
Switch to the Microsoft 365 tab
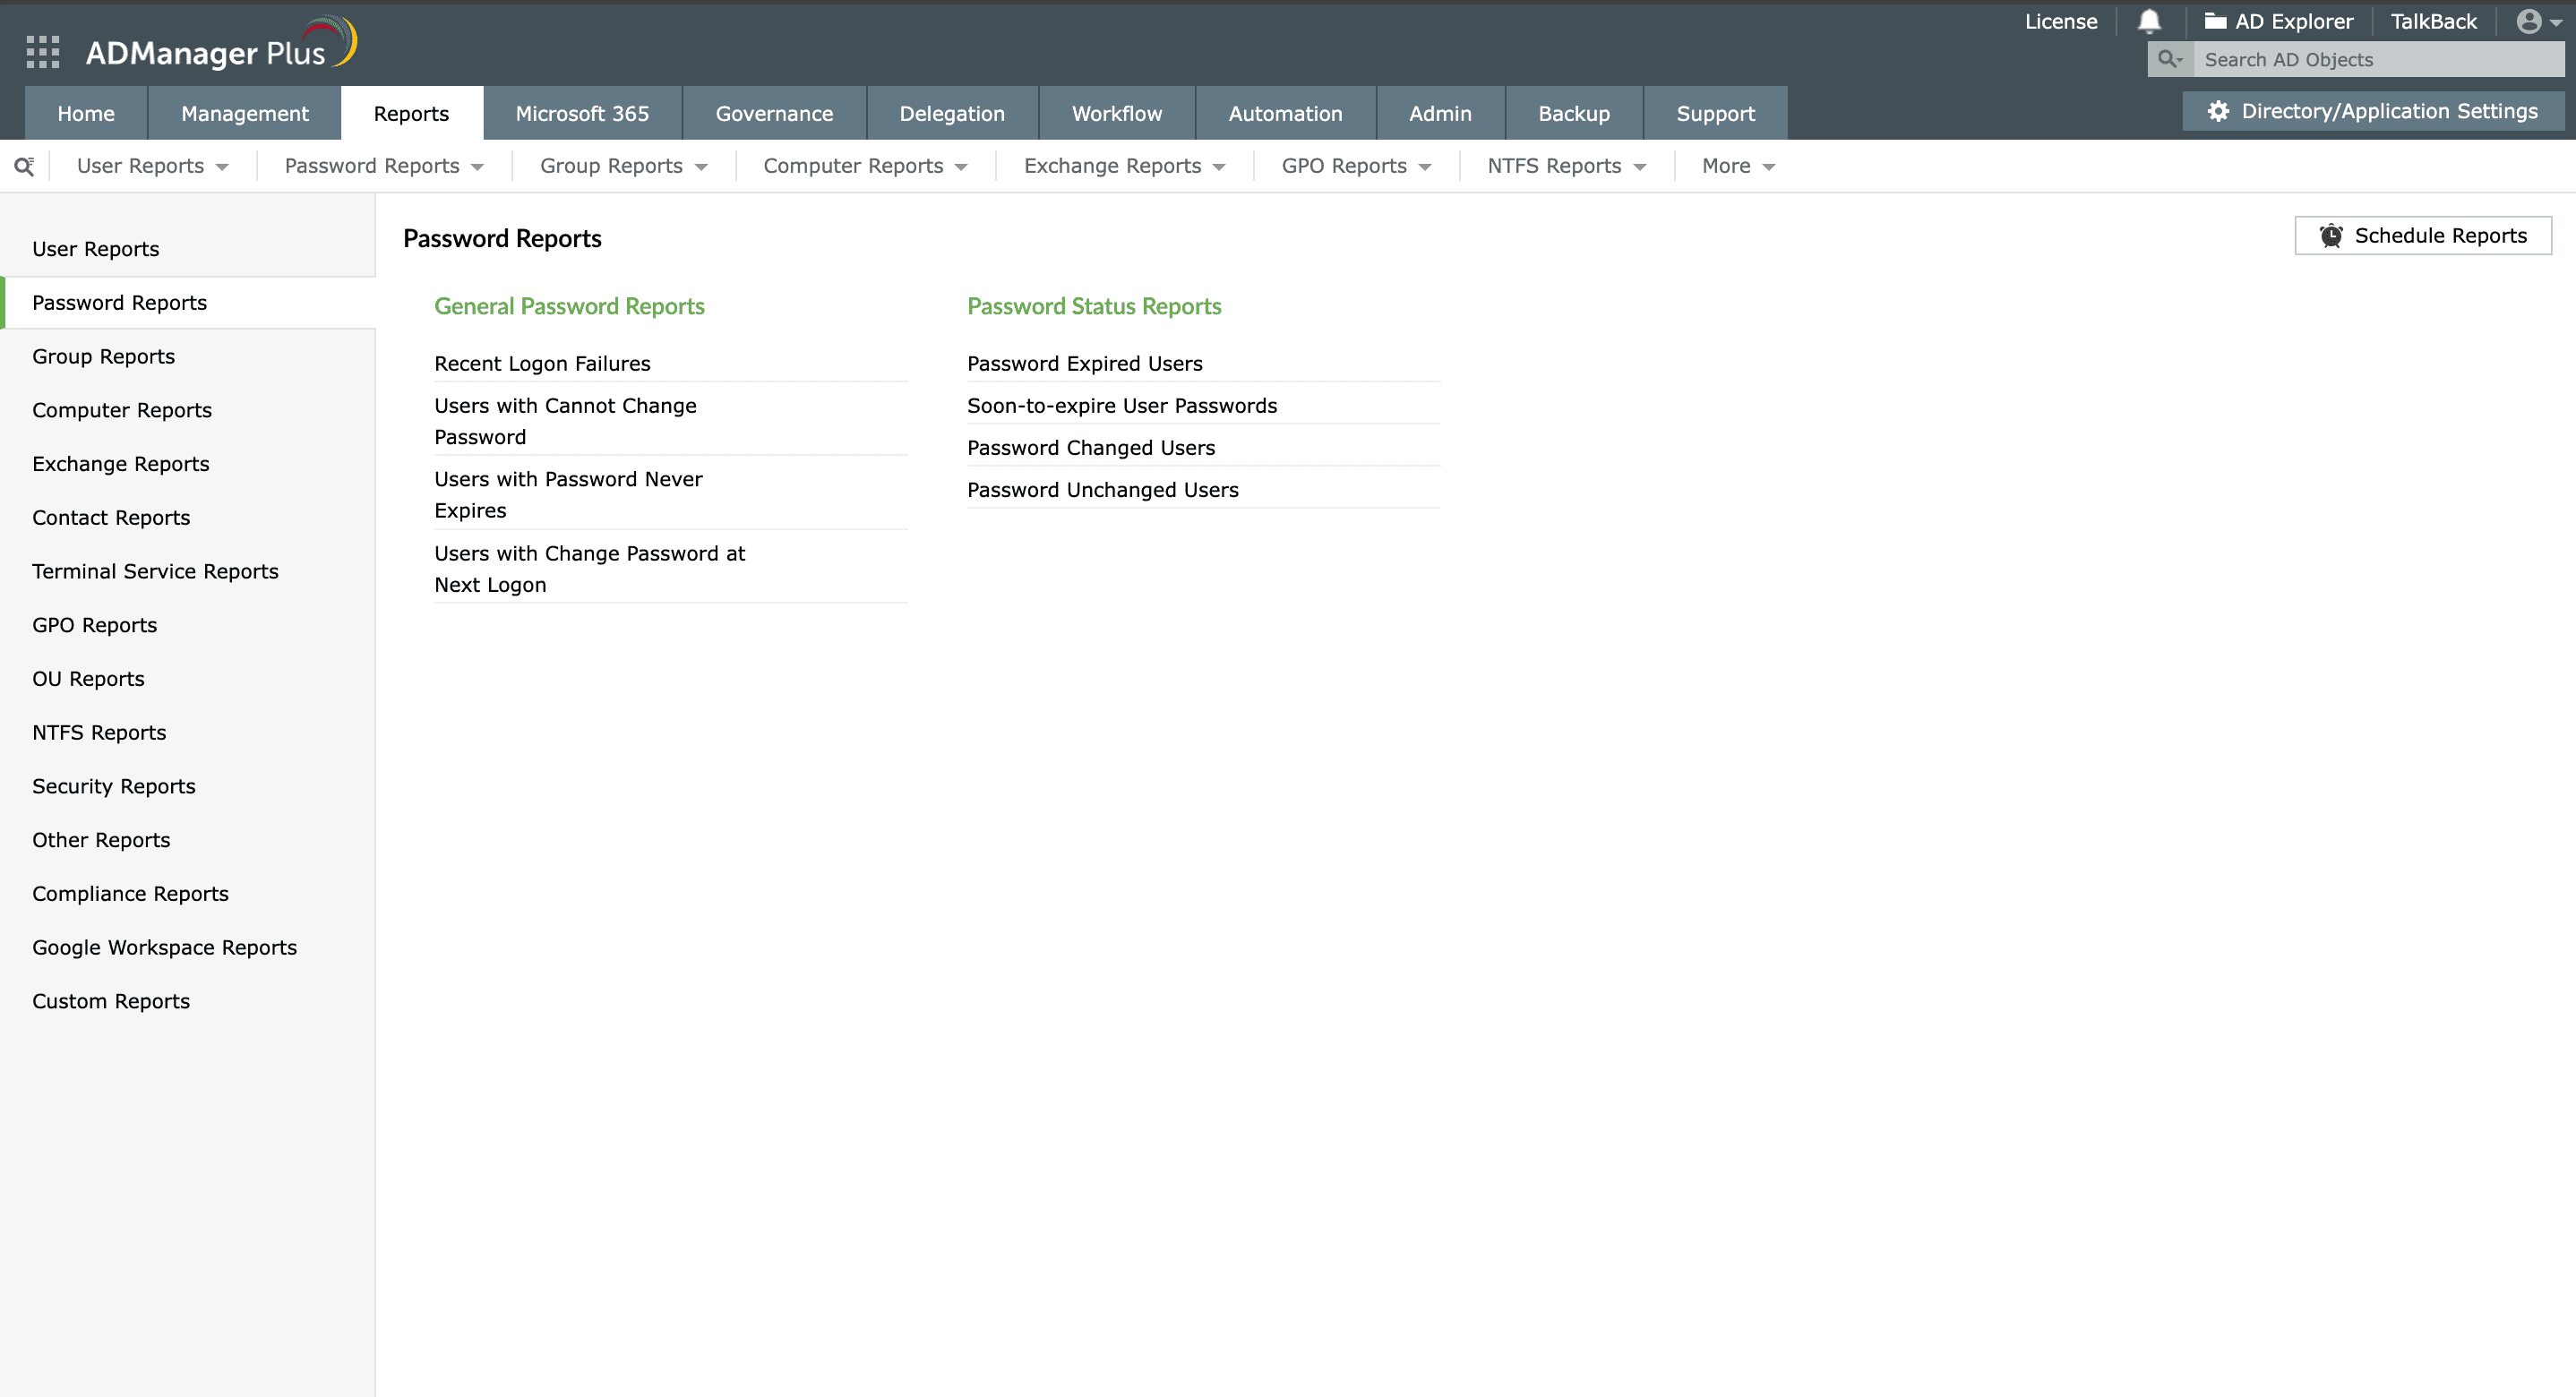click(583, 113)
